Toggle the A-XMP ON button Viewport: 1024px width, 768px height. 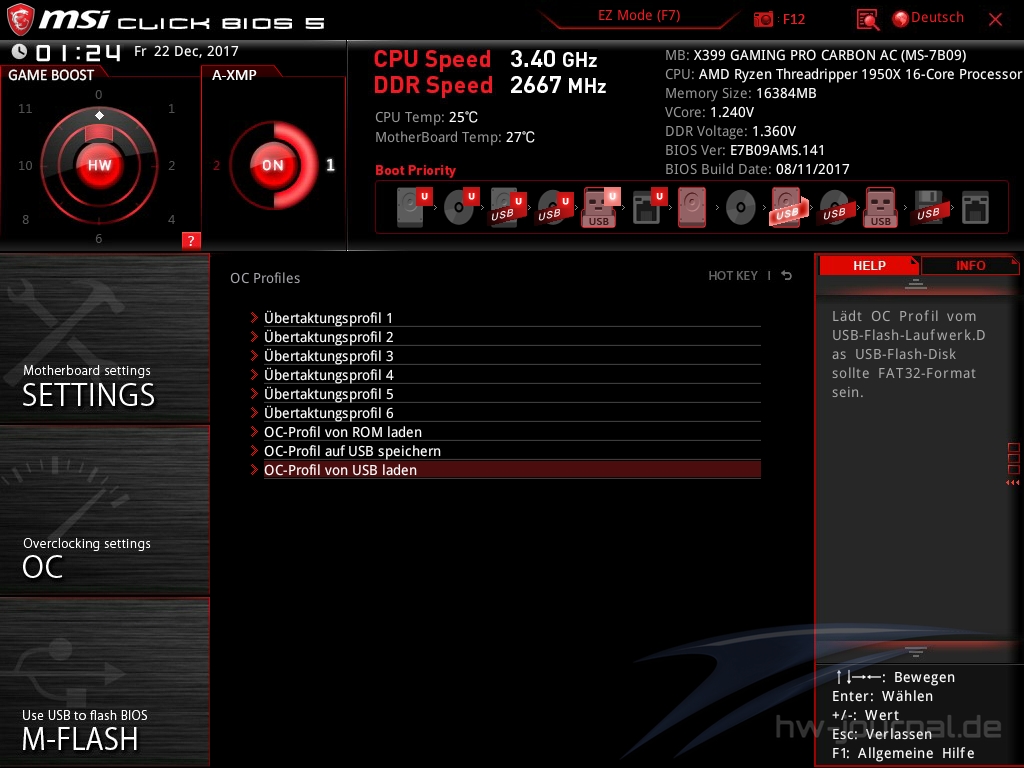tap(273, 165)
